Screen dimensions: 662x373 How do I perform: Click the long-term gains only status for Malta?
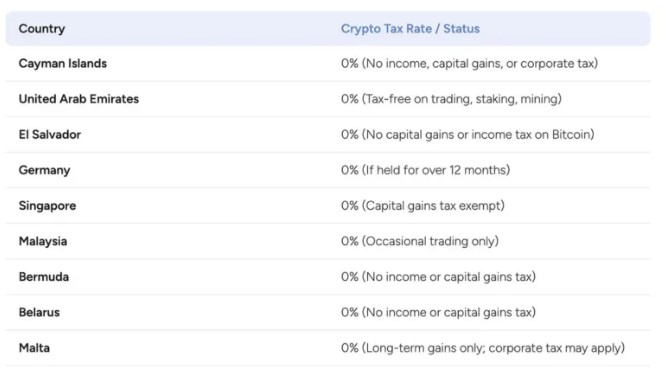tap(483, 348)
